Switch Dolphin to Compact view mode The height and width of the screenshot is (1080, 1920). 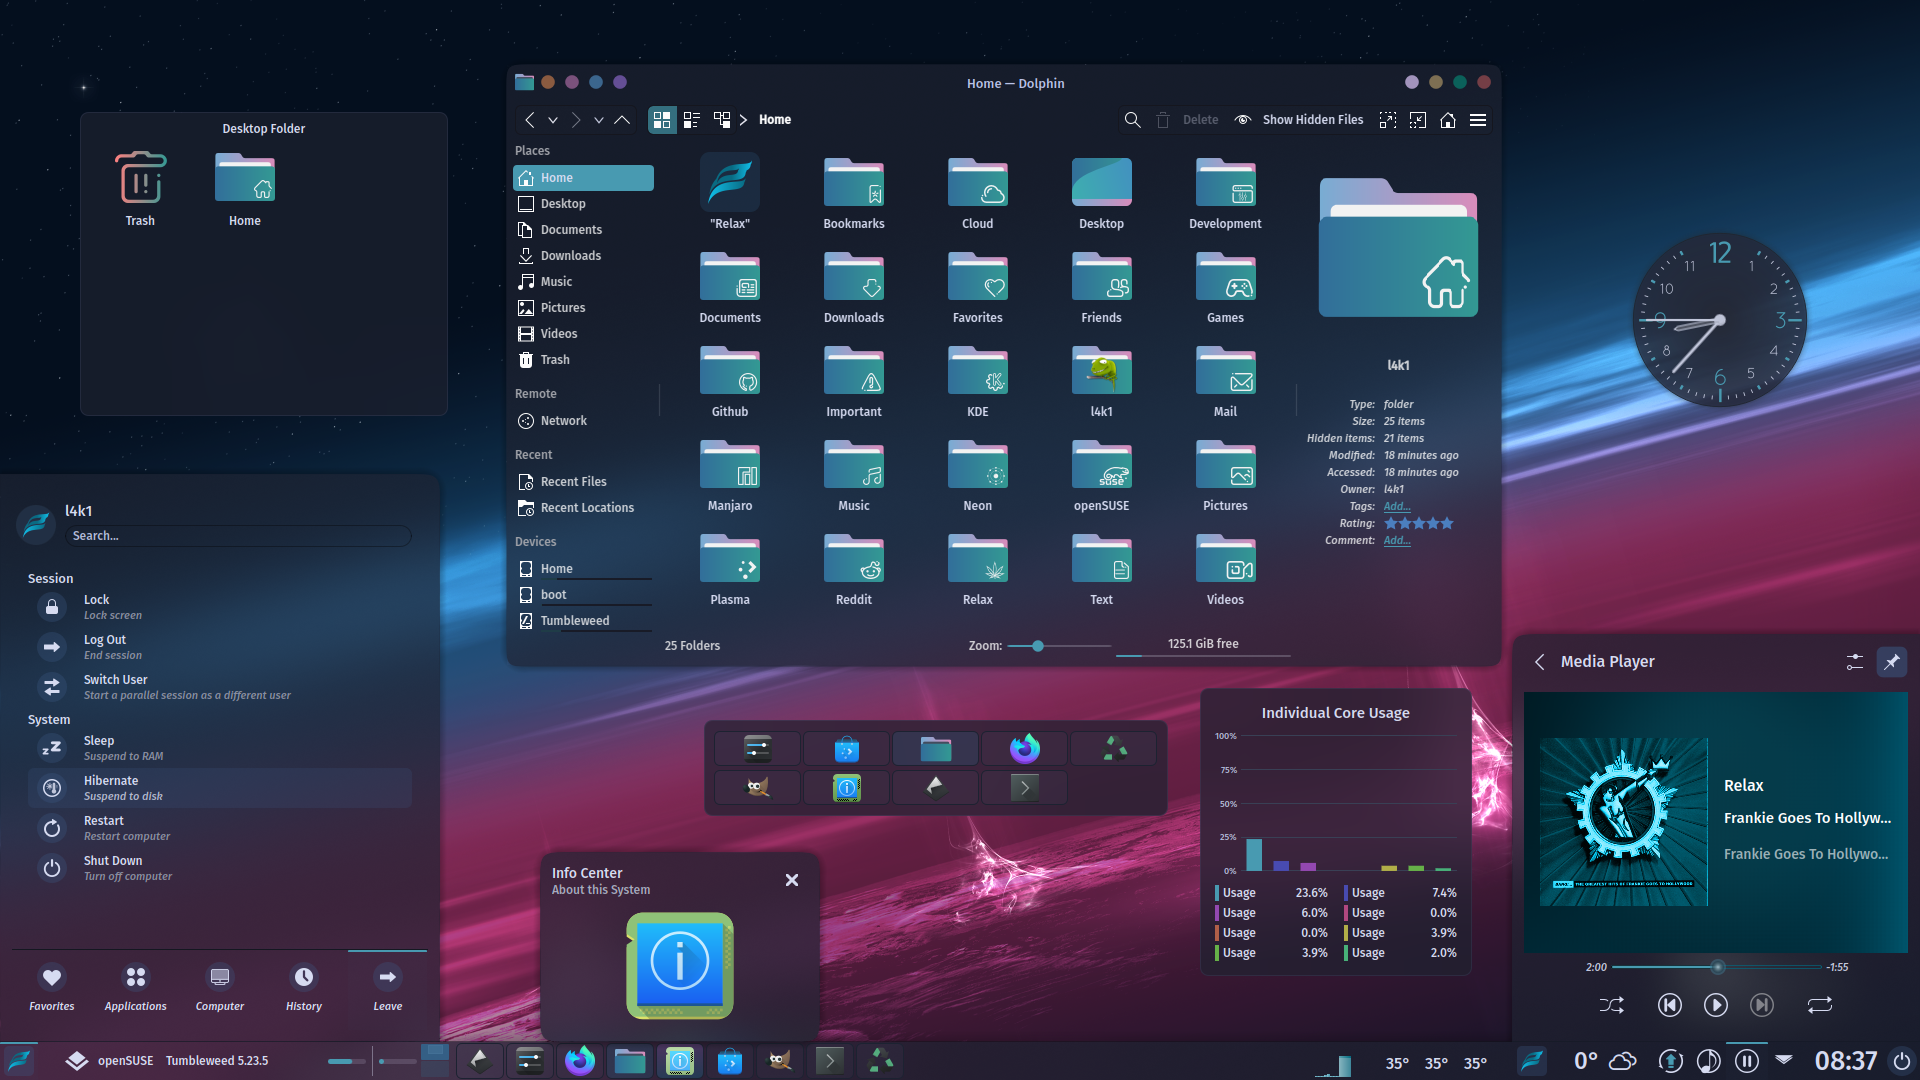pos(692,120)
